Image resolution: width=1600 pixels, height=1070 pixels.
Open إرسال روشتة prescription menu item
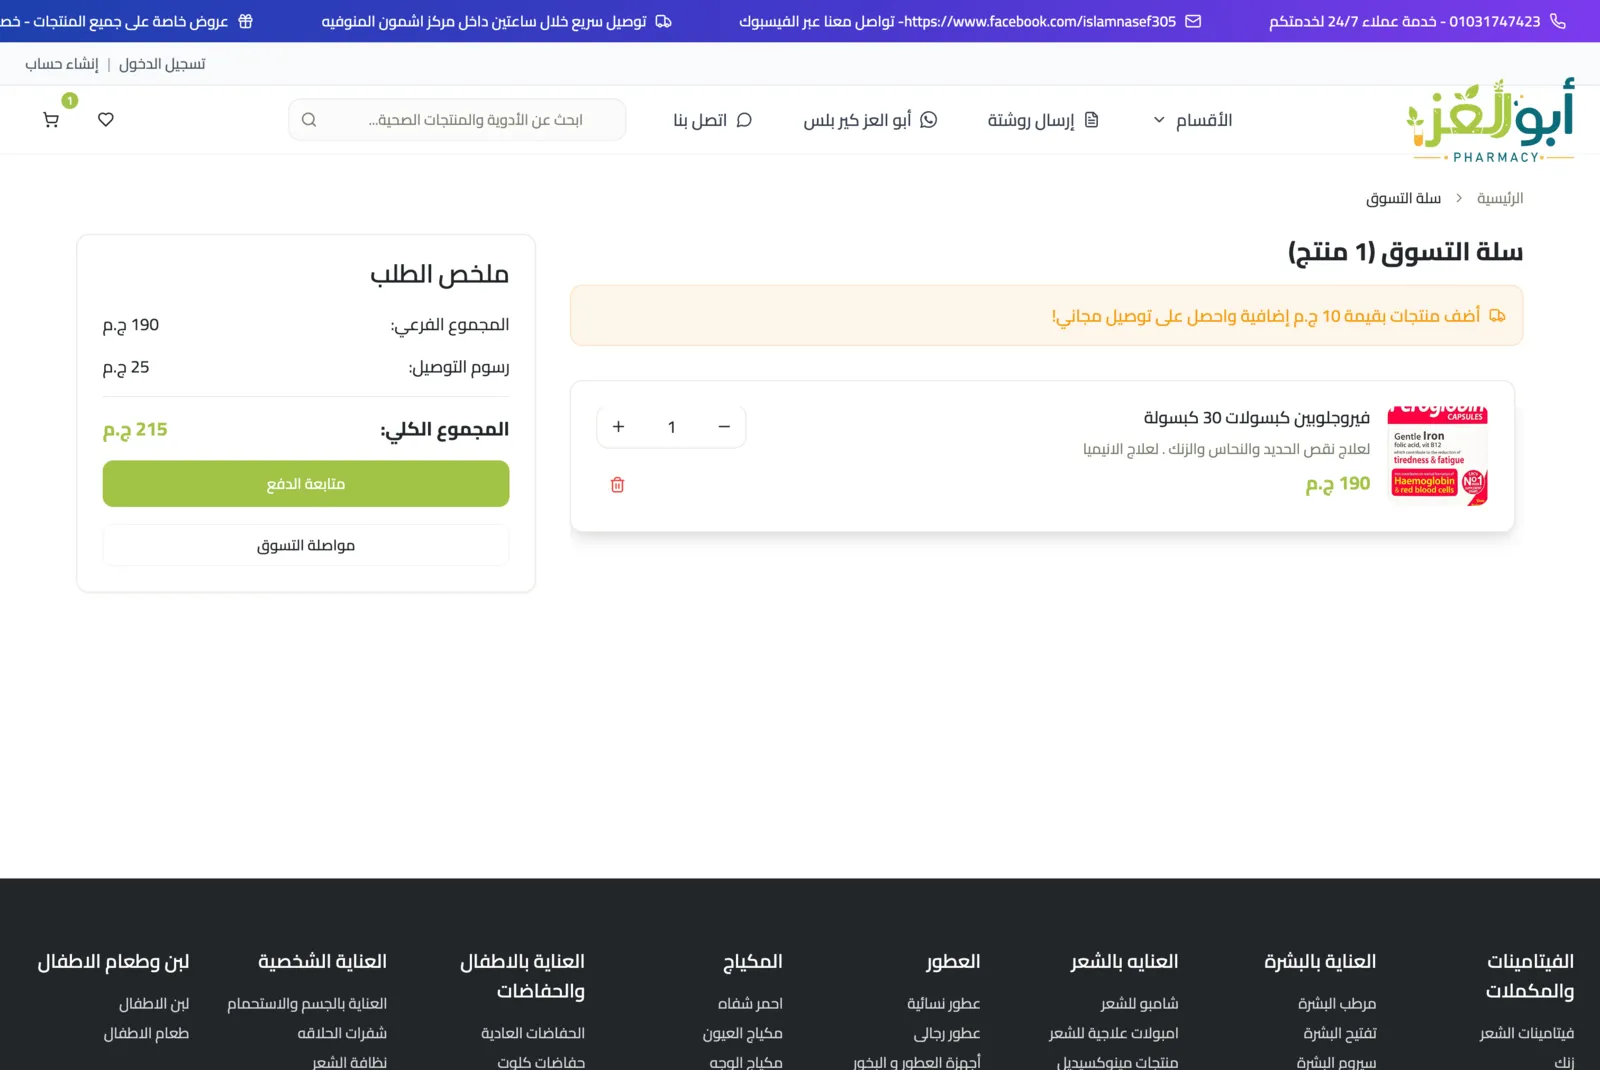point(1043,120)
